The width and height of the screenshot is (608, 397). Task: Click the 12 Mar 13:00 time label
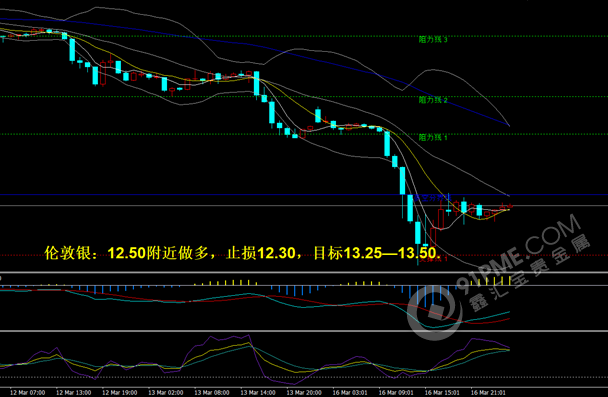[73, 392]
